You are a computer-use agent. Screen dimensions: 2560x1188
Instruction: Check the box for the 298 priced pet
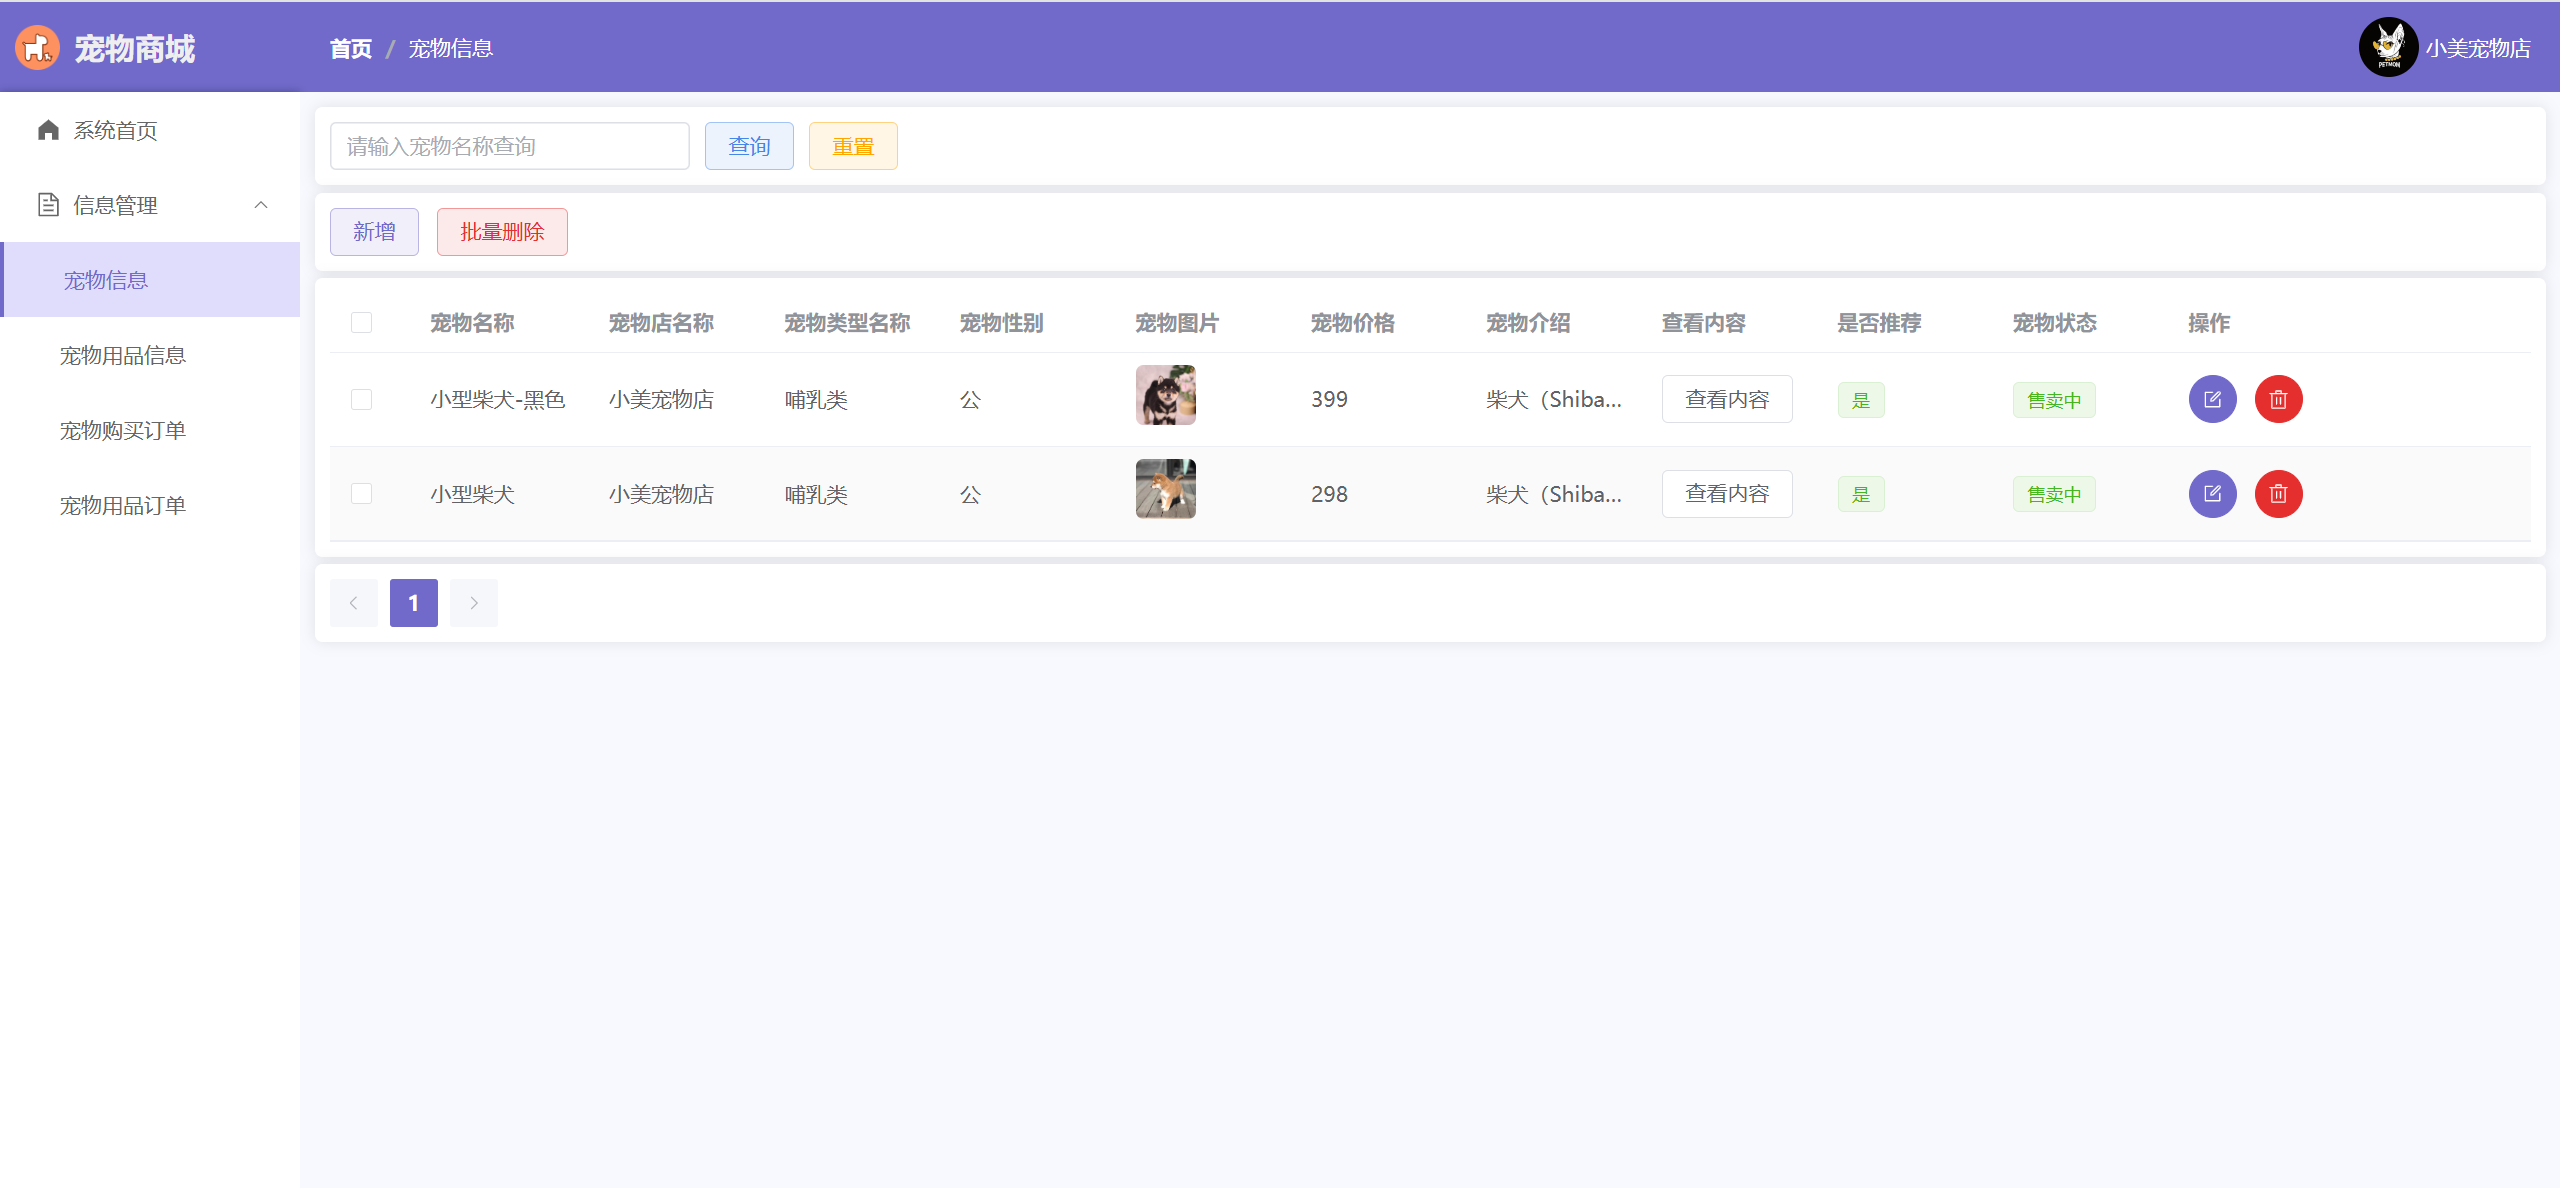362,494
